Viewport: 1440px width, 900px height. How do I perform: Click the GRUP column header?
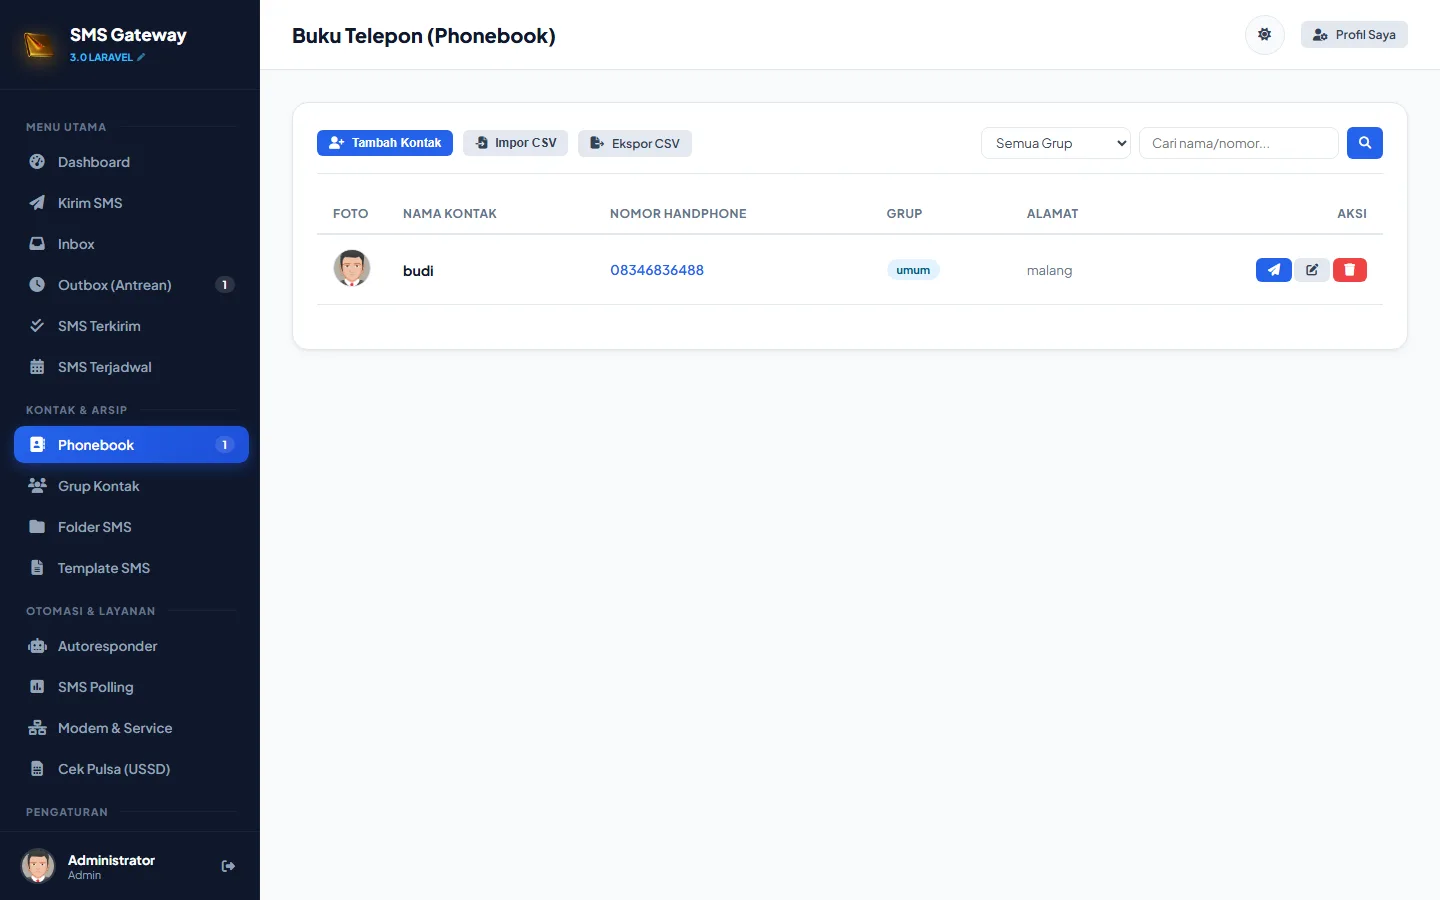coord(904,214)
